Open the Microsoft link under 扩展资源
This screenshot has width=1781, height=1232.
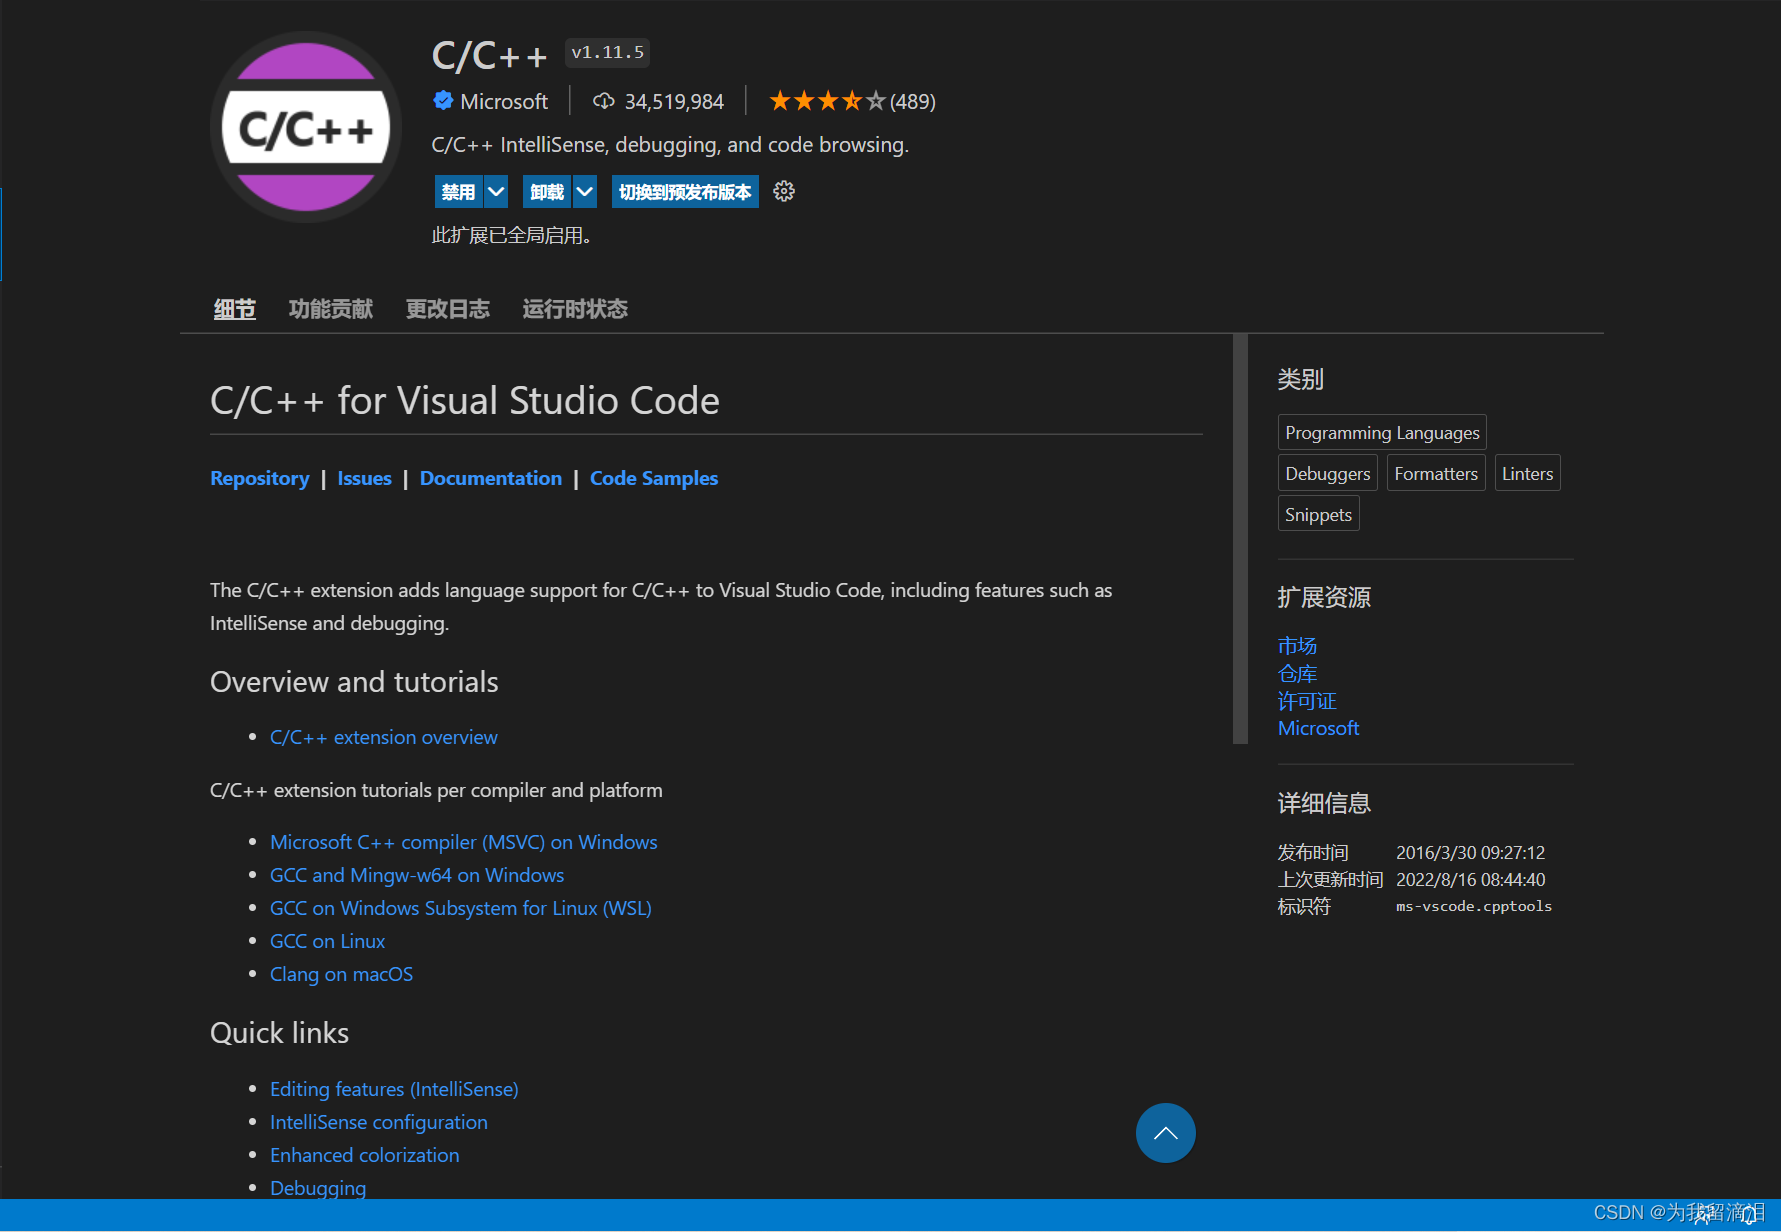pyautogui.click(x=1318, y=728)
